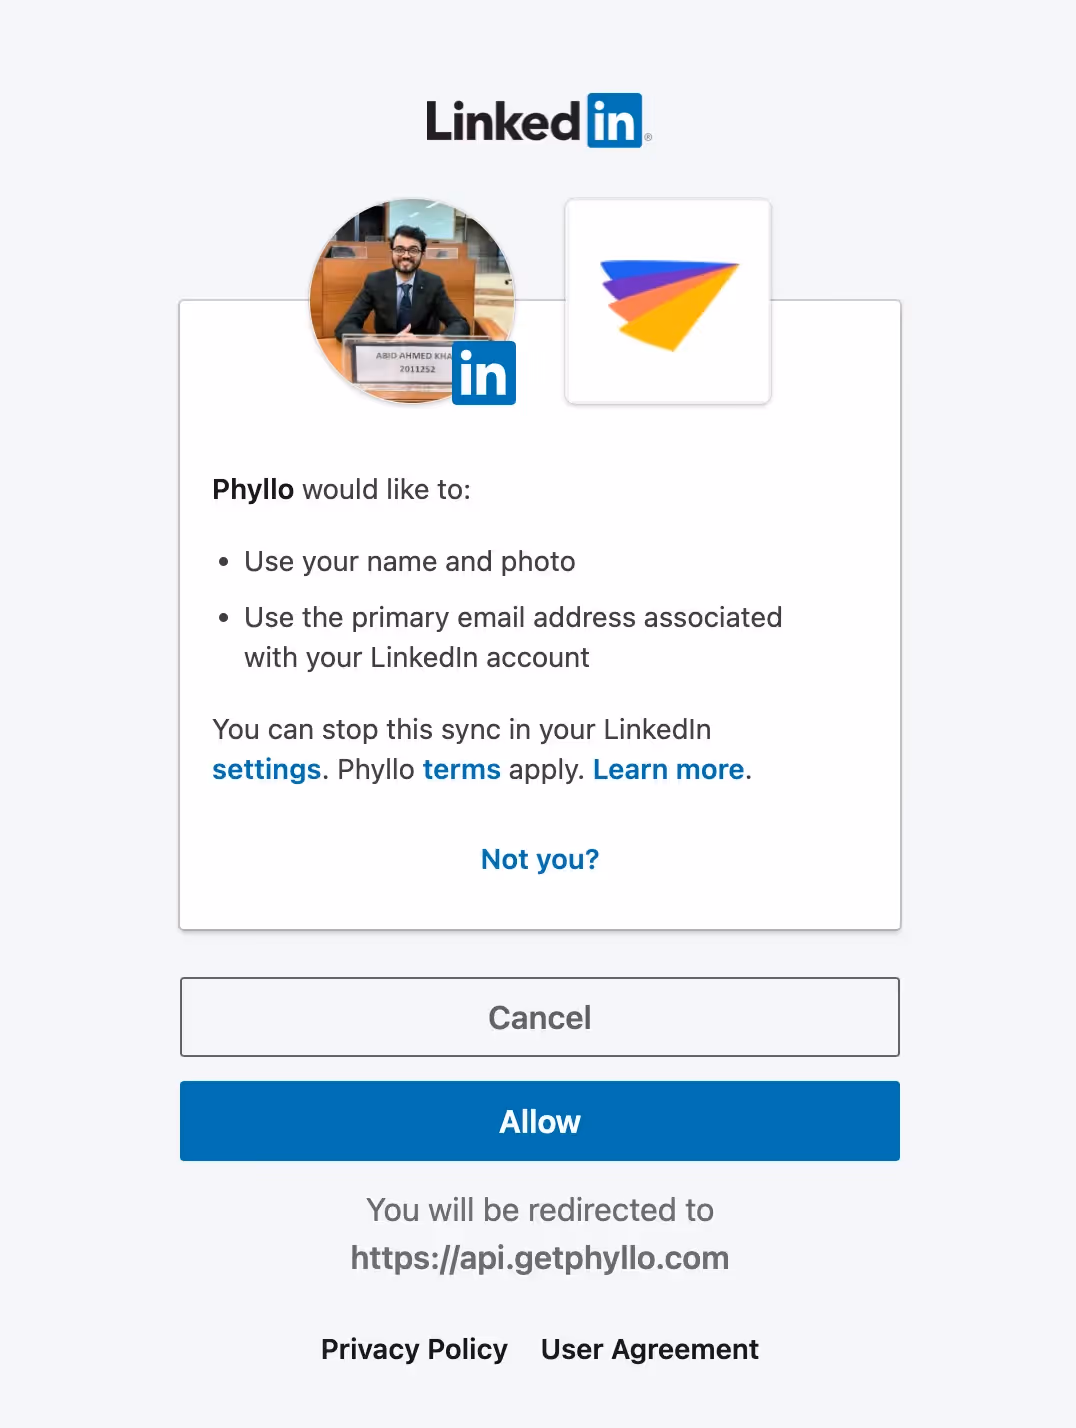Cancel the Phyllo authorization
Image resolution: width=1076 pixels, height=1428 pixels.
click(539, 1017)
